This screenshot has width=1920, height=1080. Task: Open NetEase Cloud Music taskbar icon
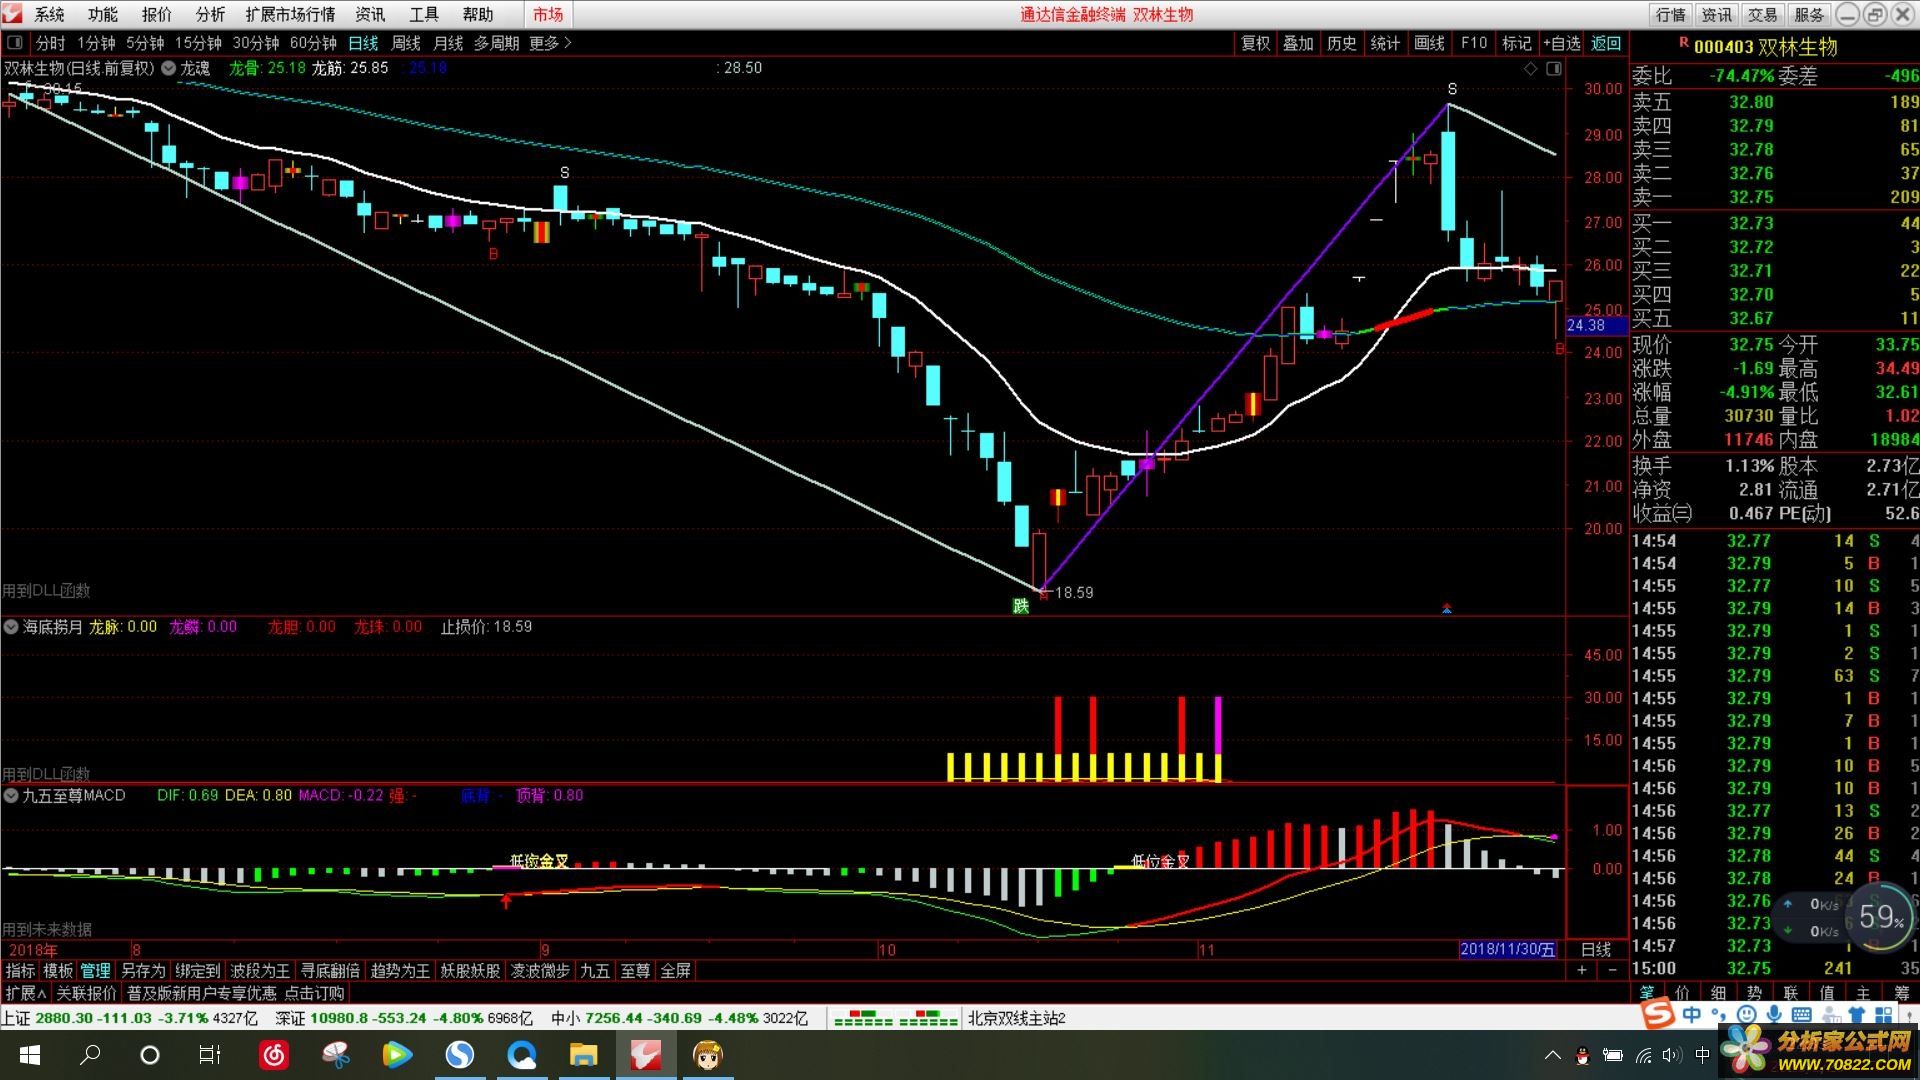pos(274,1055)
